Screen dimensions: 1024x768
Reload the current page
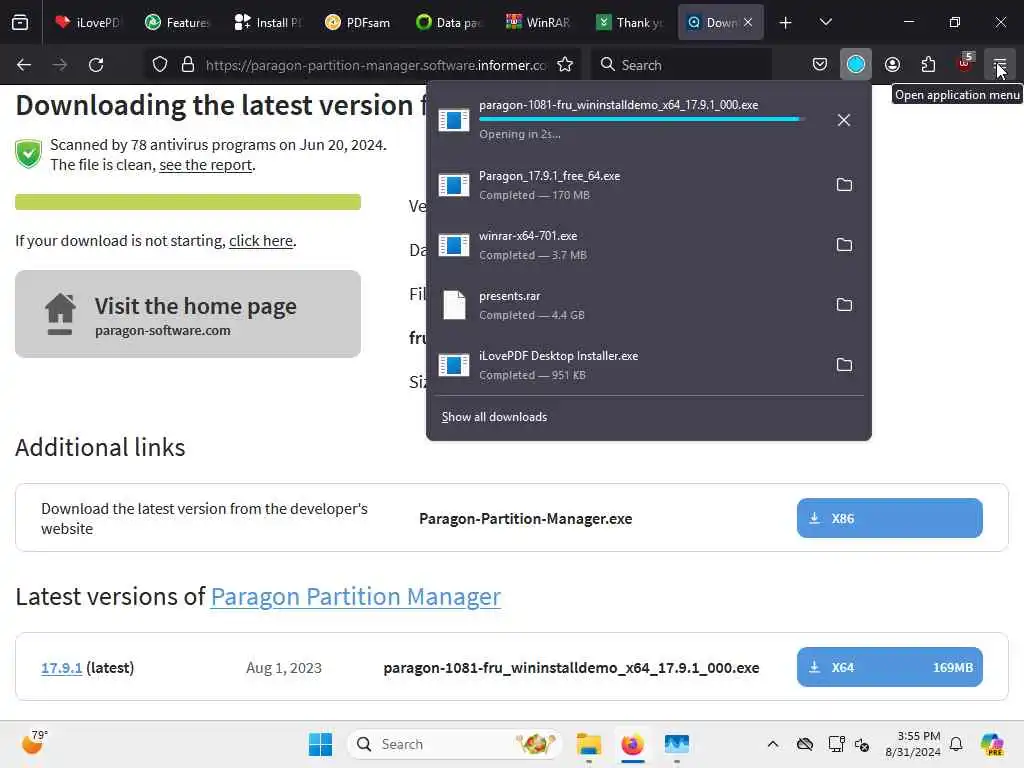pos(96,65)
